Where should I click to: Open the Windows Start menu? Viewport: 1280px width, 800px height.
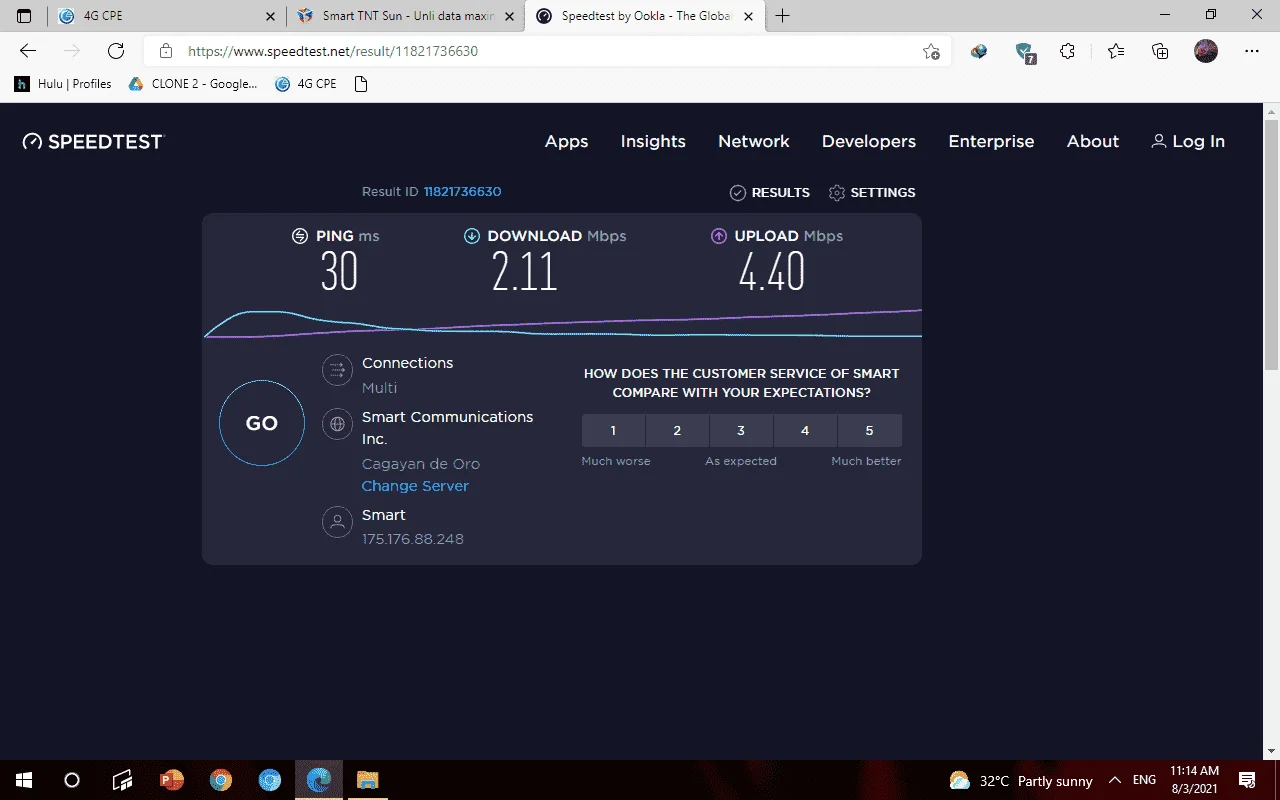tap(24, 780)
